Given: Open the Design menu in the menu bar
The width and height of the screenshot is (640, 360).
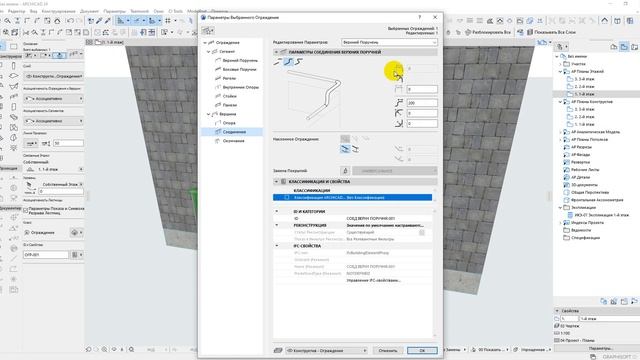Looking at the screenshot, I should tap(59, 11).
